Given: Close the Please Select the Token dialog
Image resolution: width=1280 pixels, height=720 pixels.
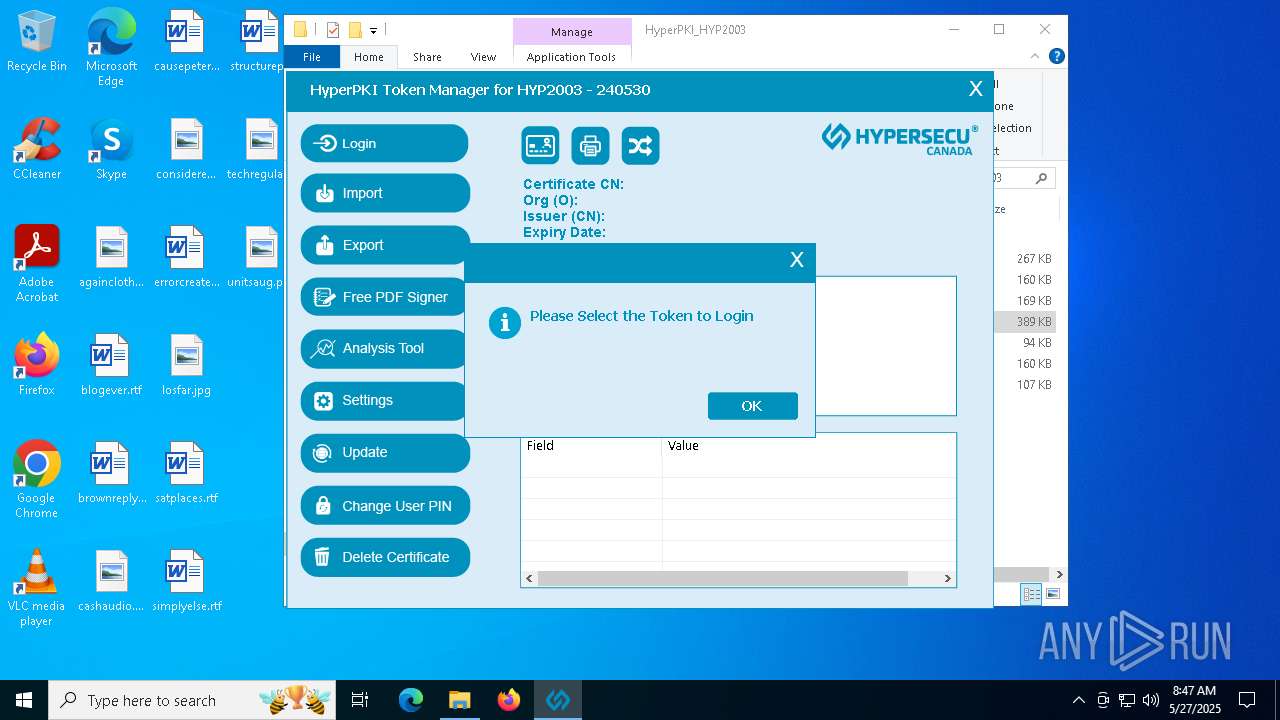Looking at the screenshot, I should [797, 260].
